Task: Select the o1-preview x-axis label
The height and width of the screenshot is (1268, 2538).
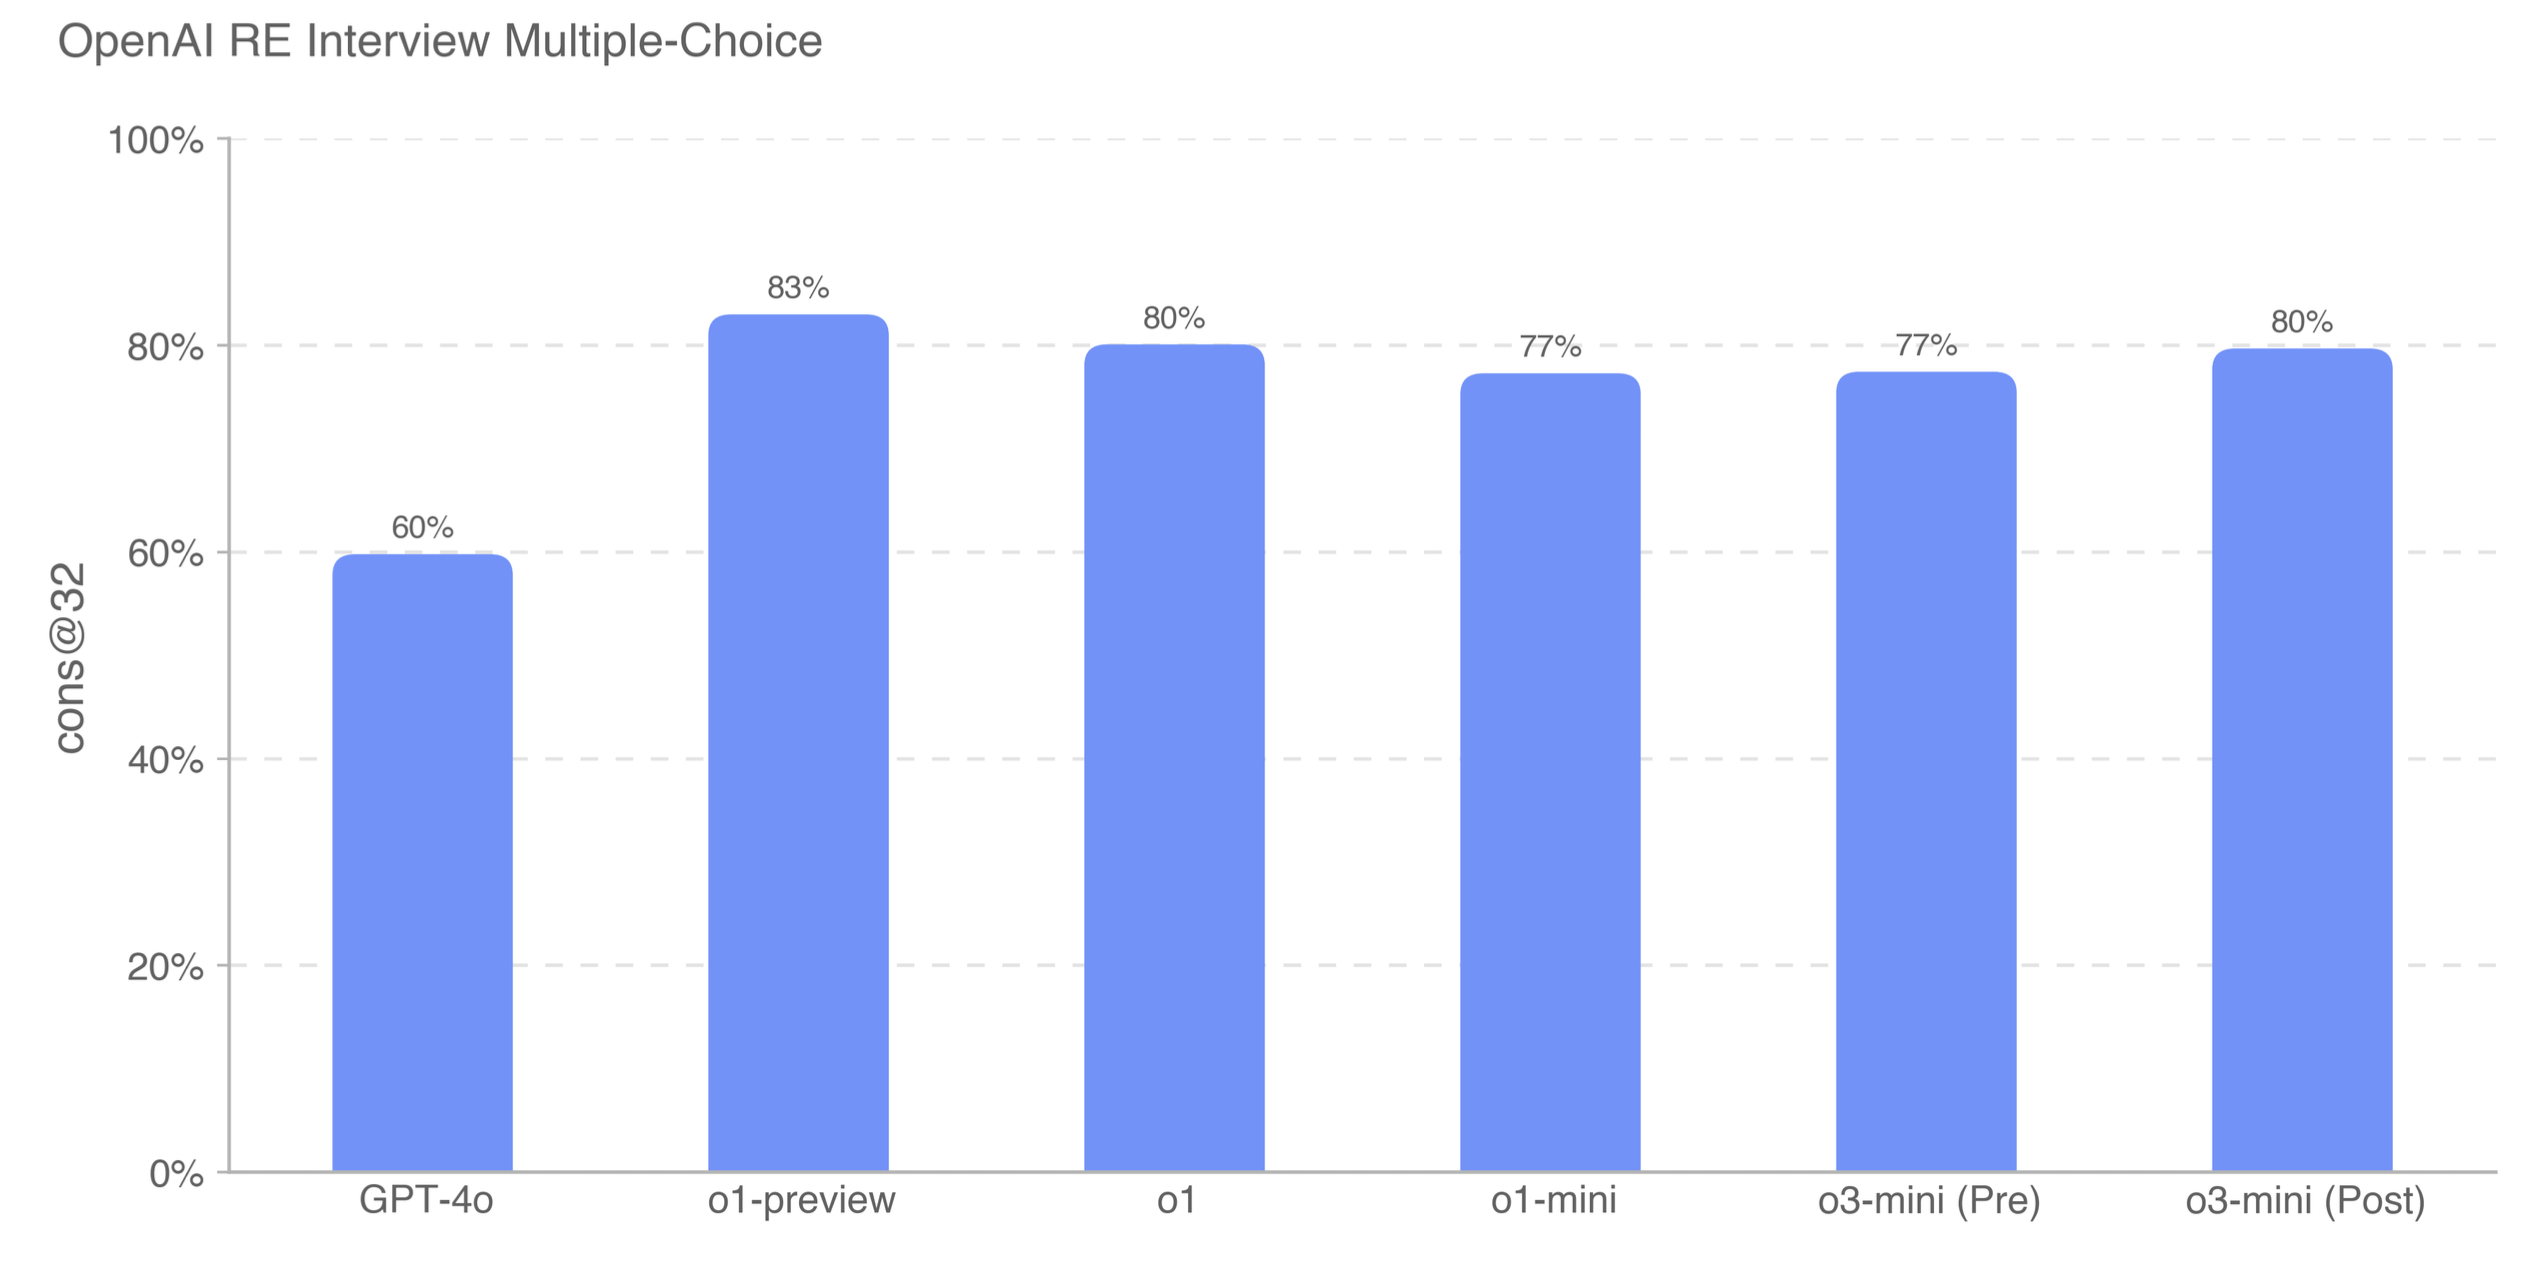Action: click(x=801, y=1200)
